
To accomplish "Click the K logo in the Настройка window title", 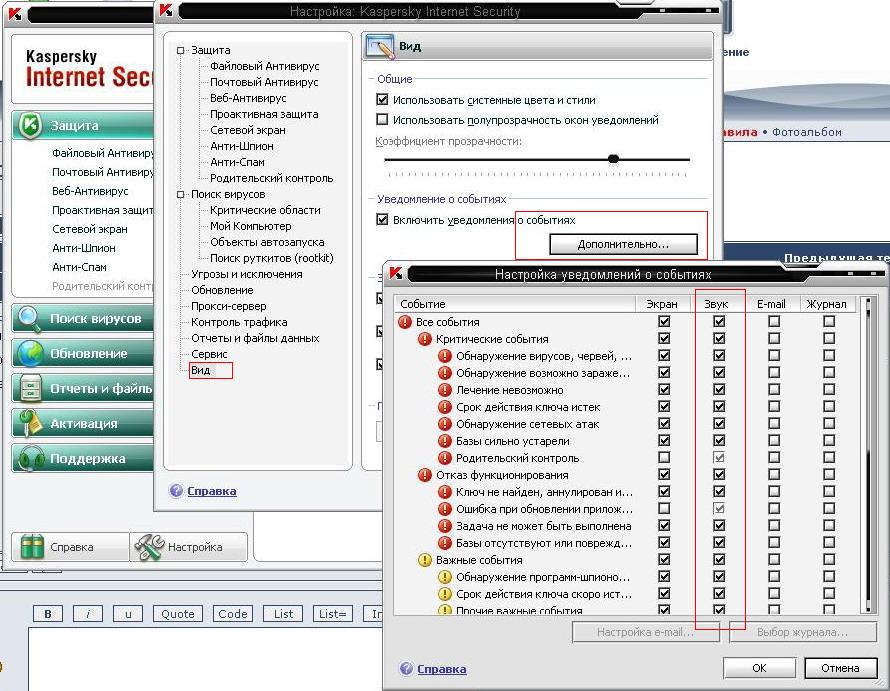I will (166, 10).
